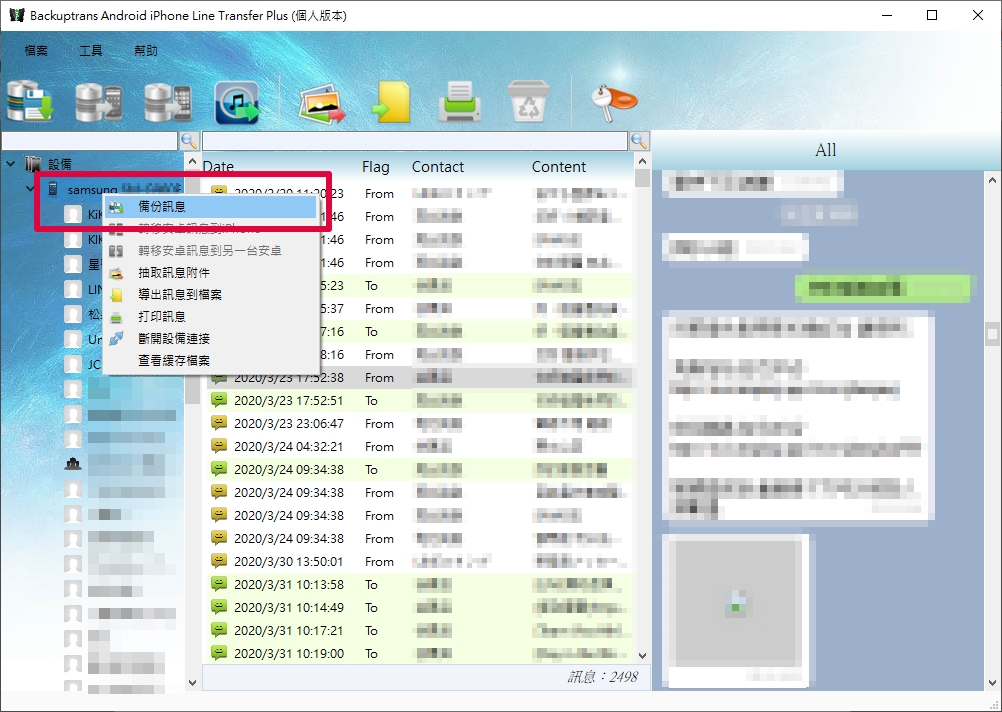Choose 備份訊息 from the context menu

click(x=210, y=206)
